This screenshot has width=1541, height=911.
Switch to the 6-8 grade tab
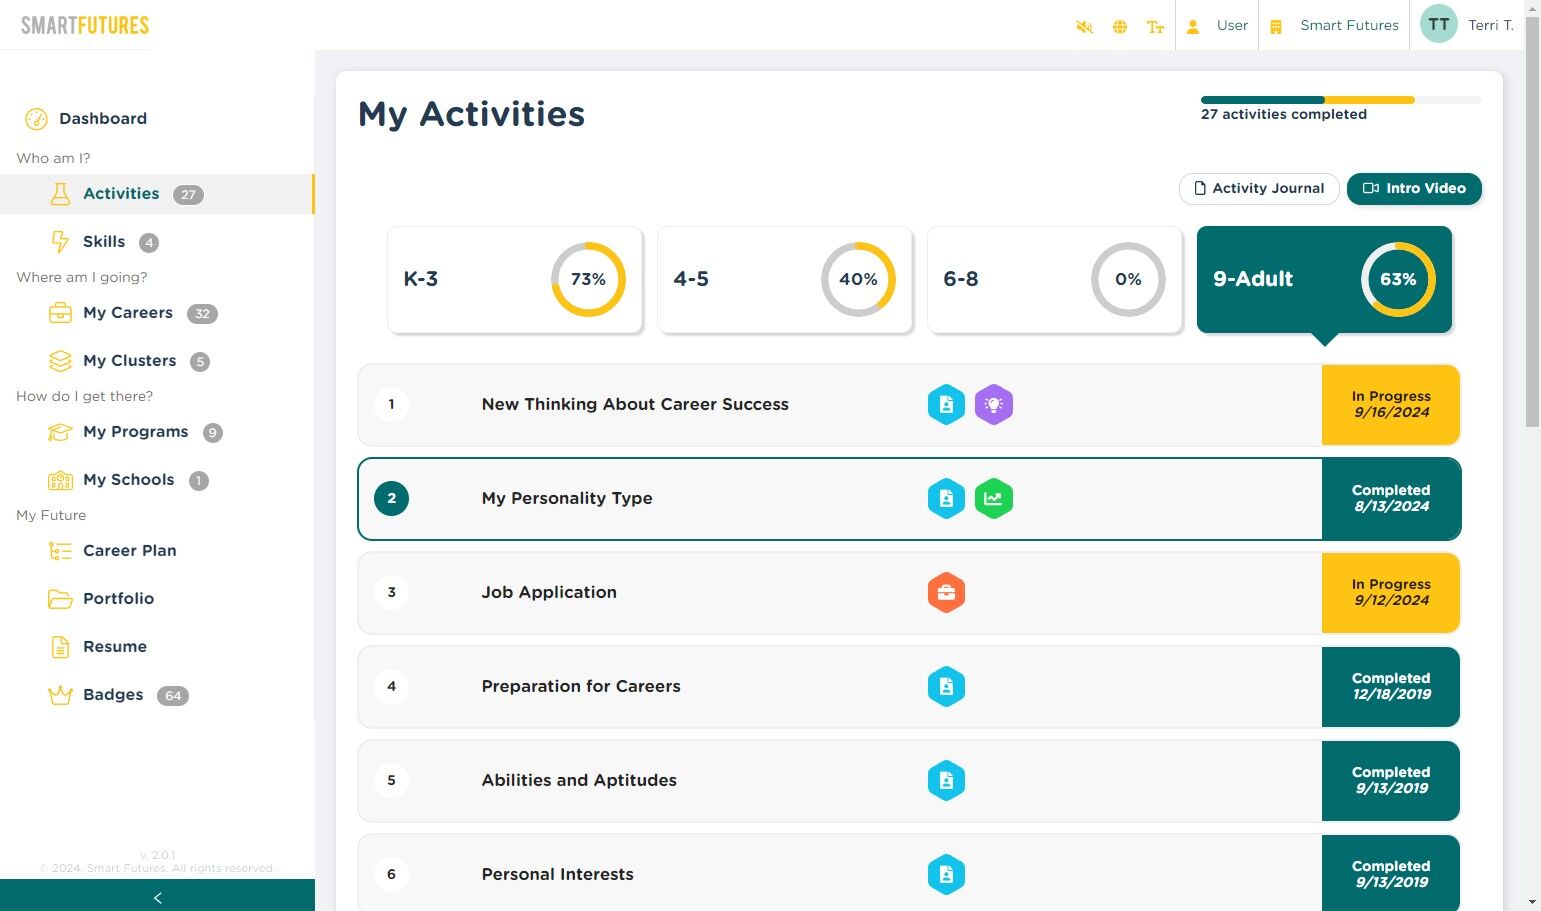pyautogui.click(x=1055, y=280)
